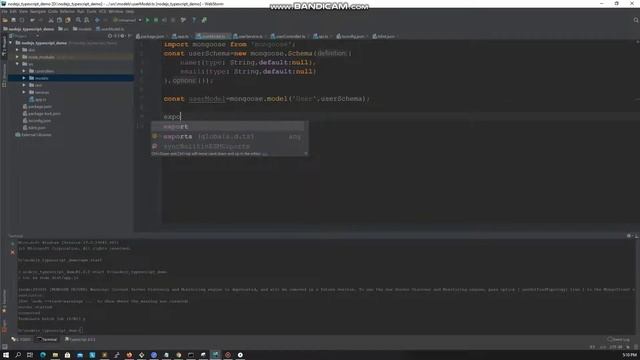Open the Code menu
640x360 pixels.
pyautogui.click(x=53, y=11)
